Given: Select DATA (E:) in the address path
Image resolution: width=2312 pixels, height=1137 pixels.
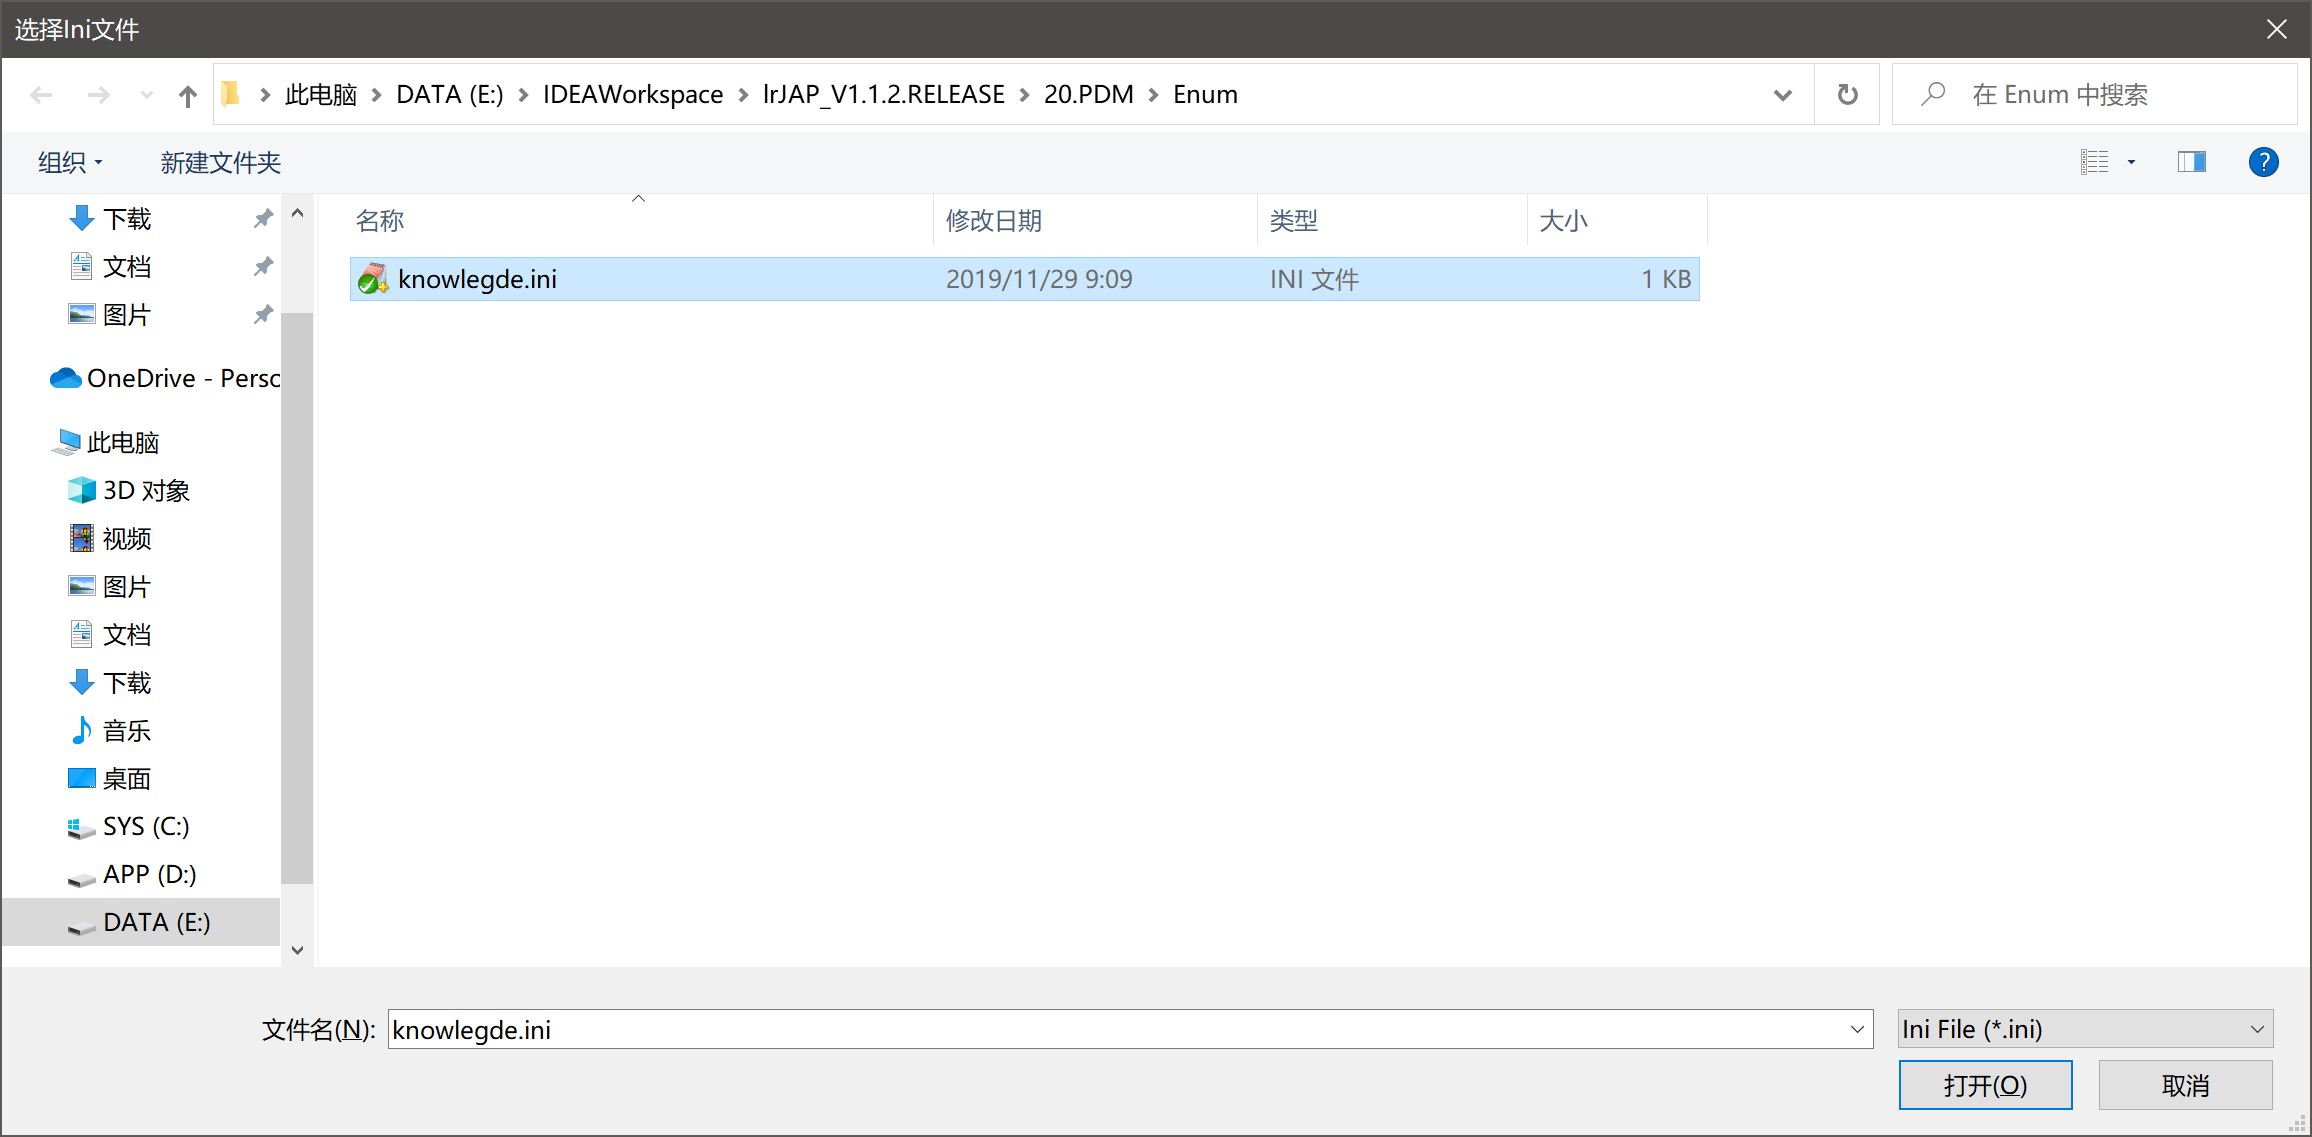Looking at the screenshot, I should 450,95.
